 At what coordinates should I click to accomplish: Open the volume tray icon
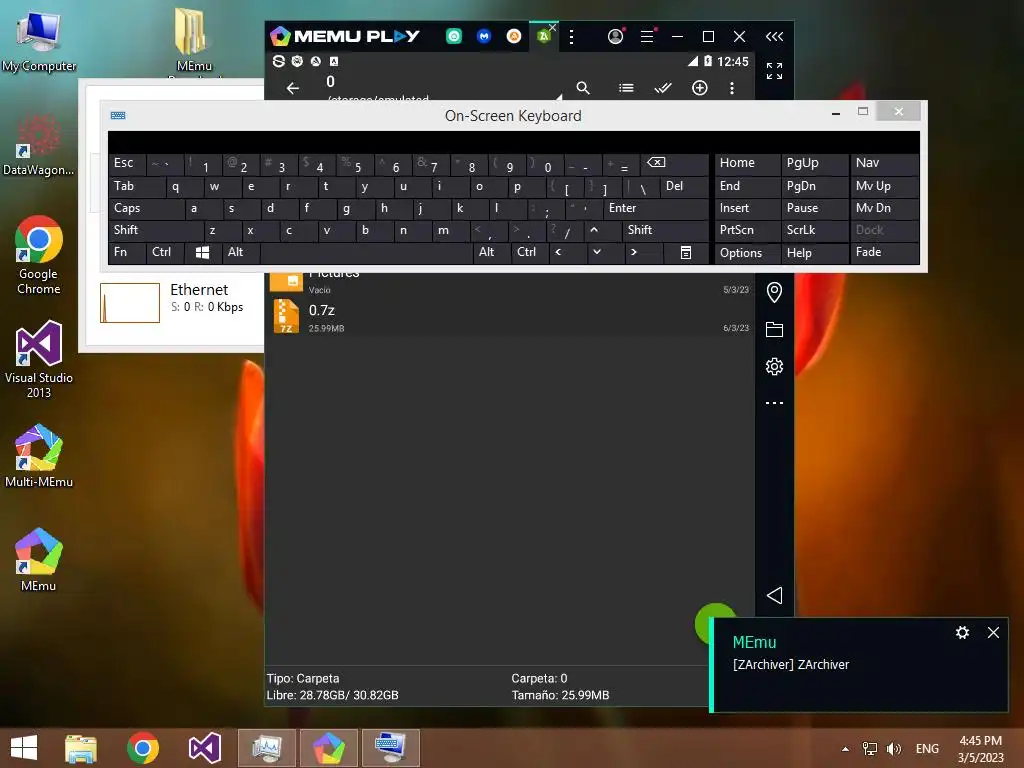tap(893, 748)
